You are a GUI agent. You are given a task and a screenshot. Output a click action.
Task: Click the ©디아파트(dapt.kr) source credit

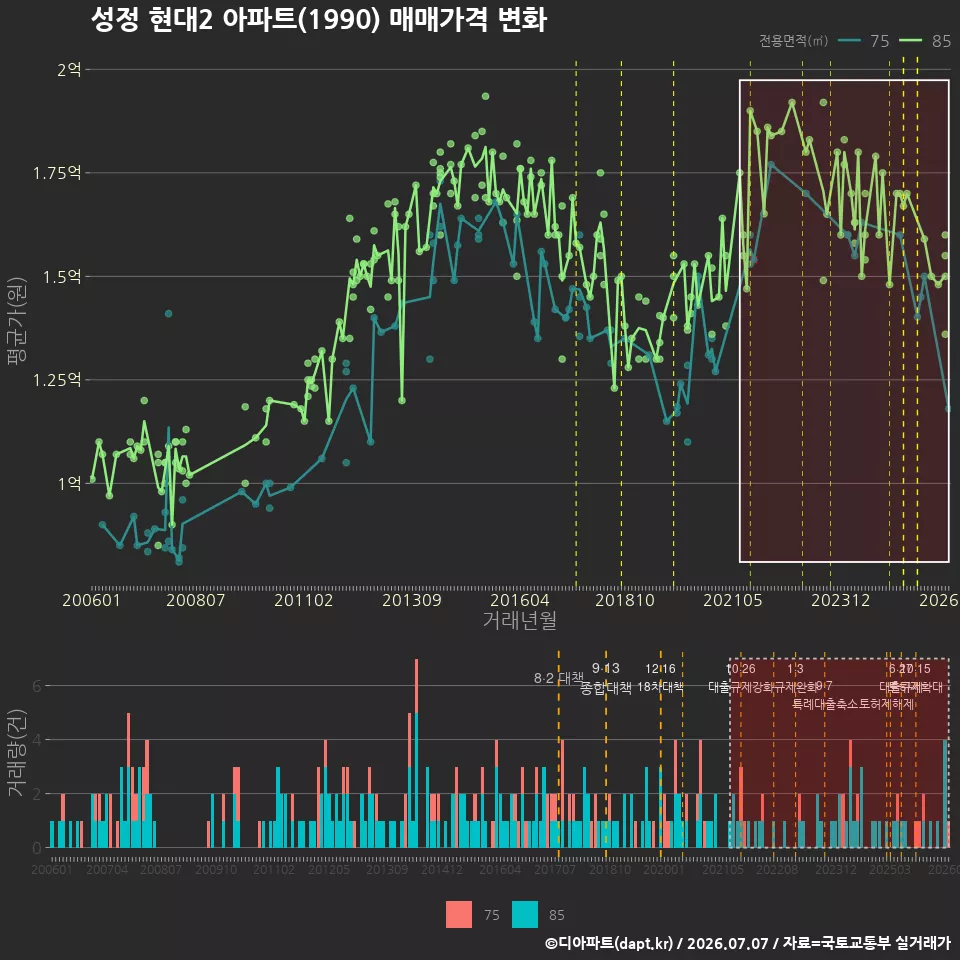click(609, 943)
